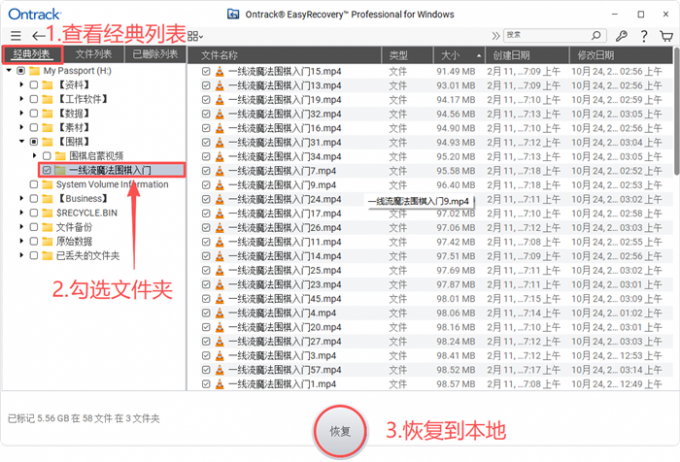
Task: Expand the 文件备份 folder
Action: point(21,227)
